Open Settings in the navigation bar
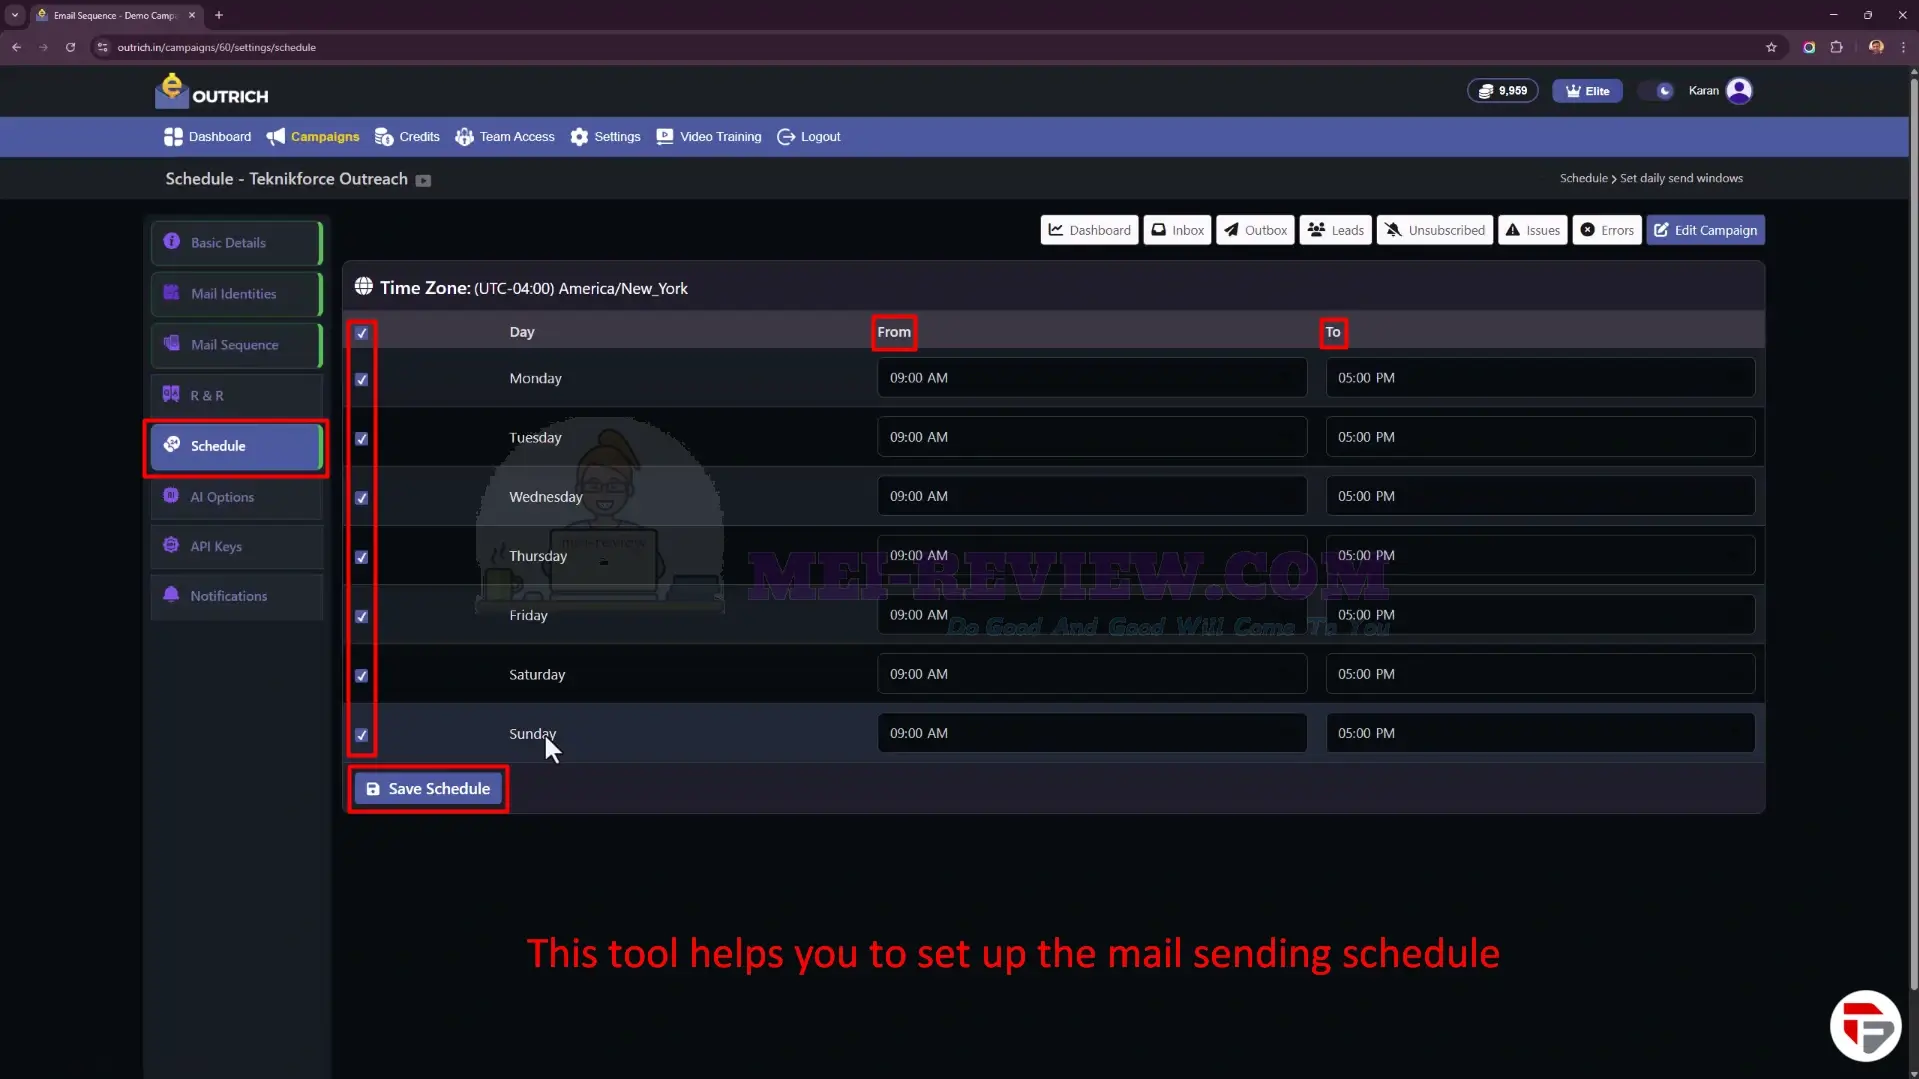The width and height of the screenshot is (1919, 1079). (x=606, y=137)
